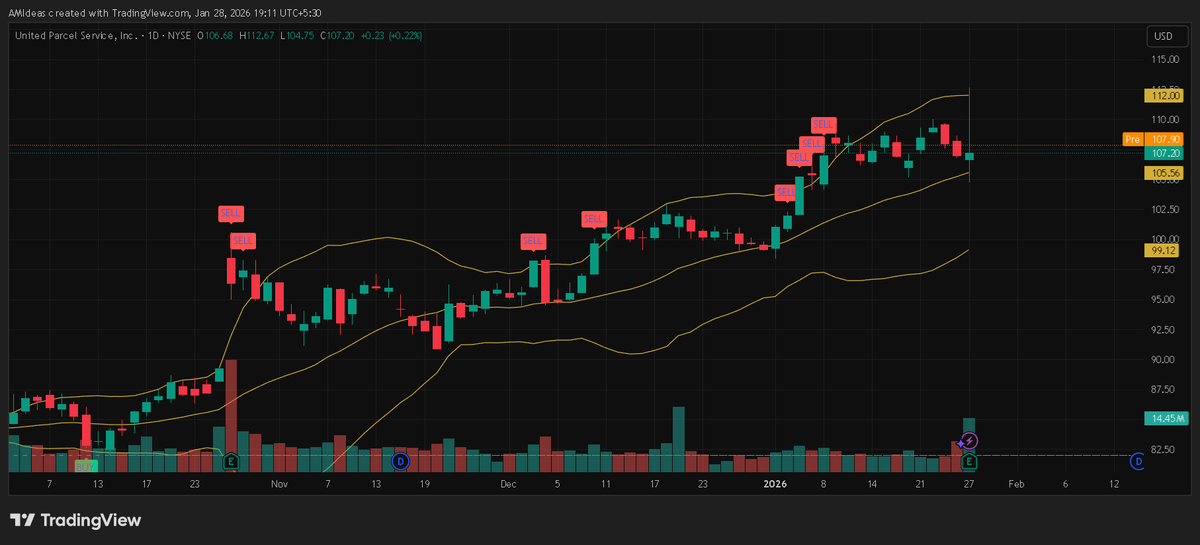Screen dimensions: 1200x545
Task: Click the 14.45M volume label
Action: (x=1164, y=418)
